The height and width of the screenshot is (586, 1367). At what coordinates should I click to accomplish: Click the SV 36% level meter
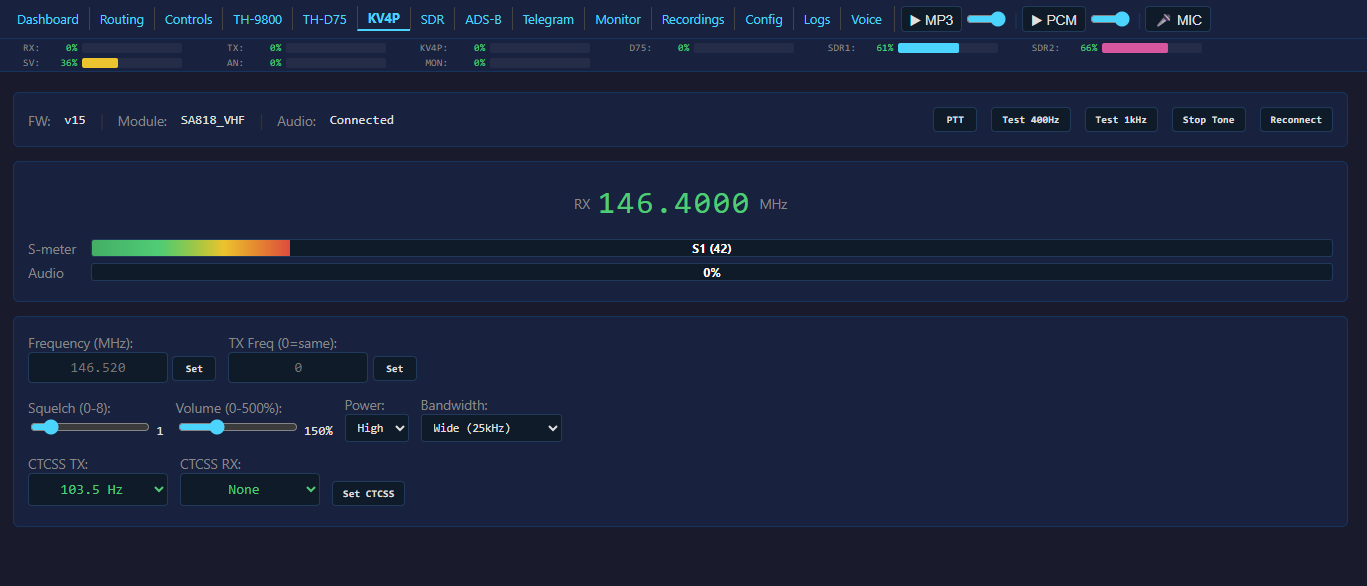132,63
